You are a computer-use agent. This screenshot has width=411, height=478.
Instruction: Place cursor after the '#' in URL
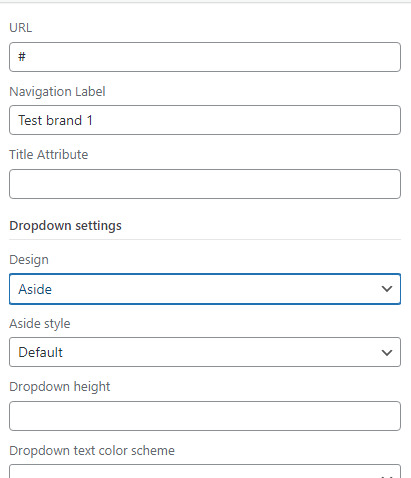click(x=28, y=57)
